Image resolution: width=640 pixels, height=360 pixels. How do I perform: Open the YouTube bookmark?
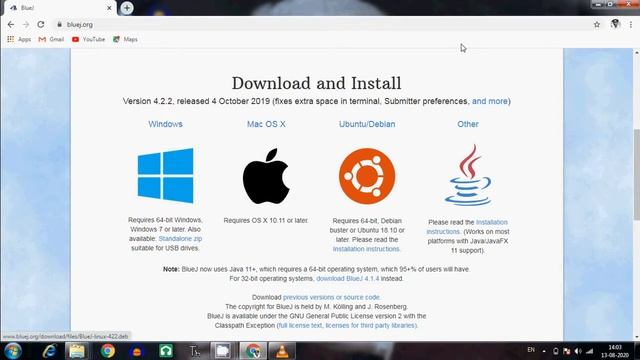89,39
